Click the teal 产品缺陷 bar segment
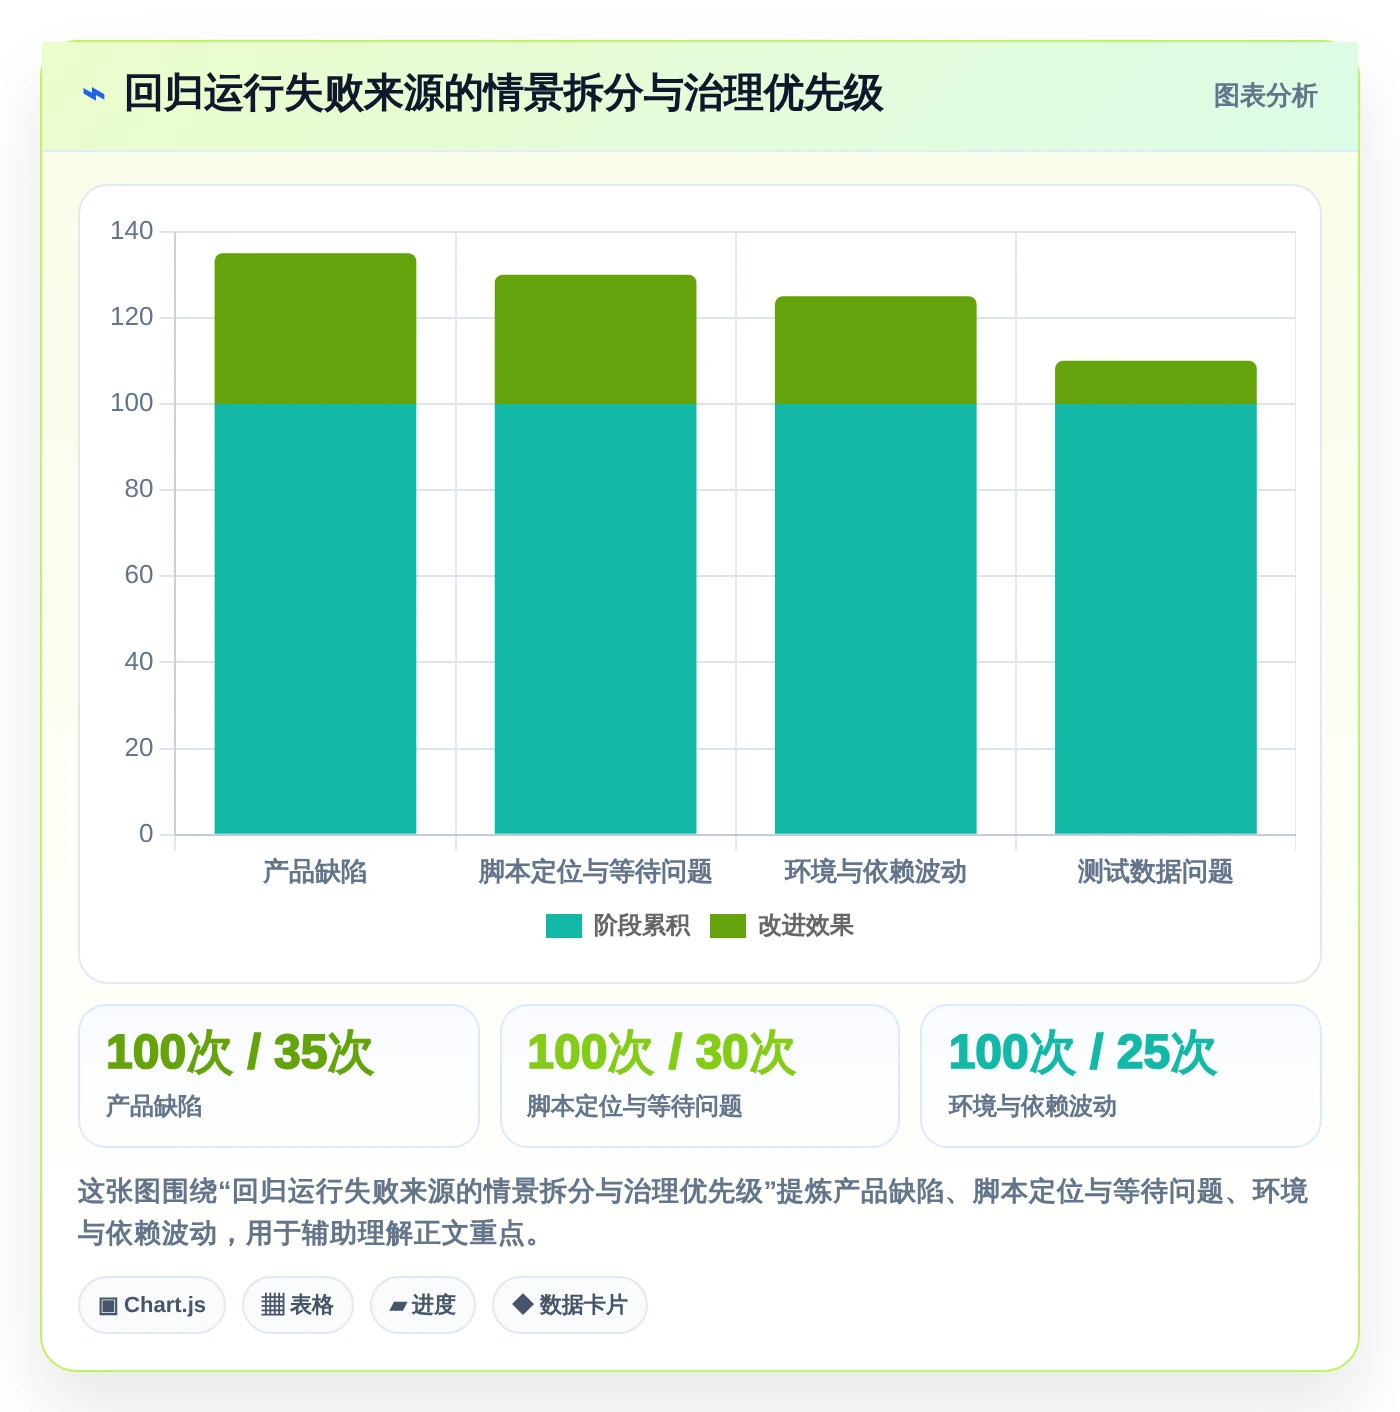 tap(315, 619)
